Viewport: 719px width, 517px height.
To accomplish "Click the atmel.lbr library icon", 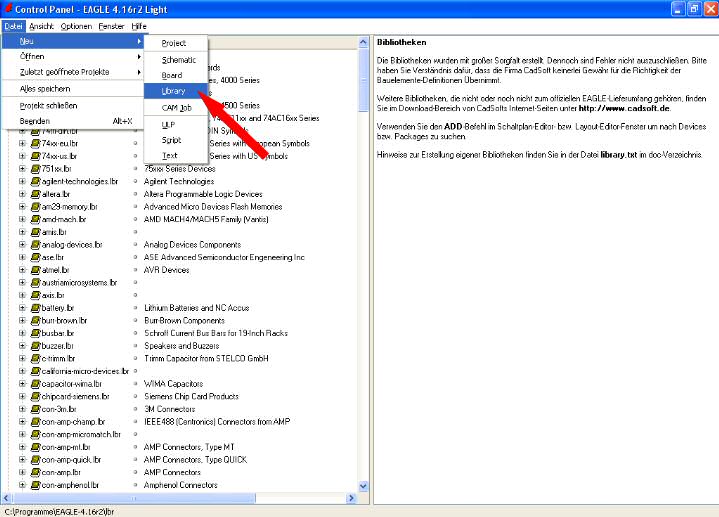I will tap(35, 270).
